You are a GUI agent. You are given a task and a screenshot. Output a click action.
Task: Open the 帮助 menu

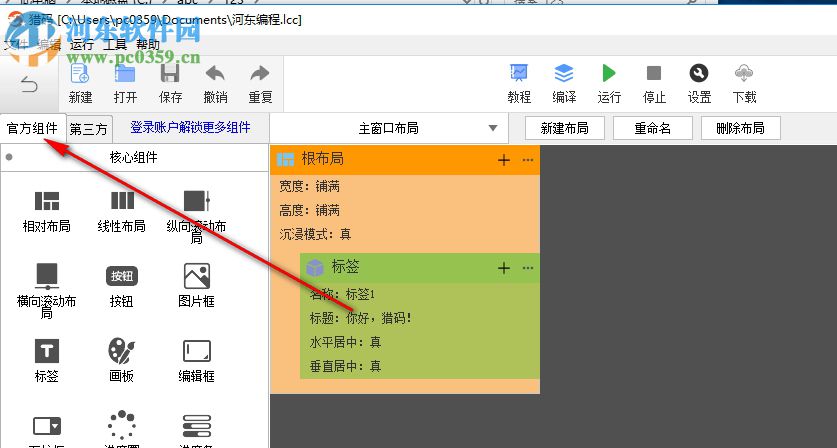148,45
